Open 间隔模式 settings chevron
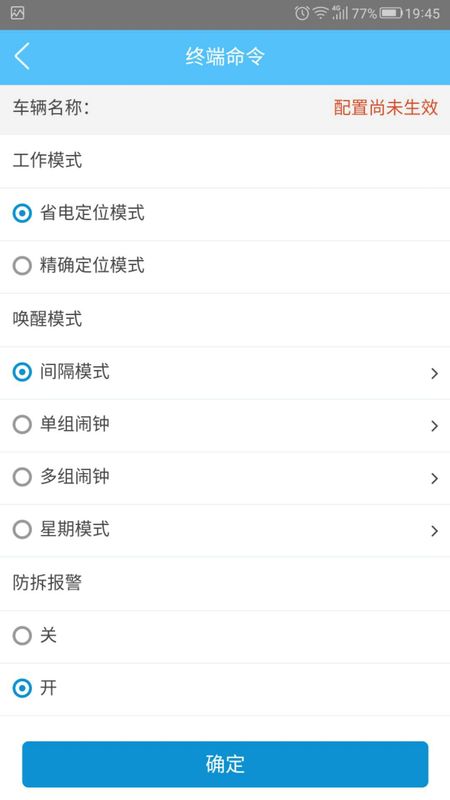The width and height of the screenshot is (450, 800). 434,373
